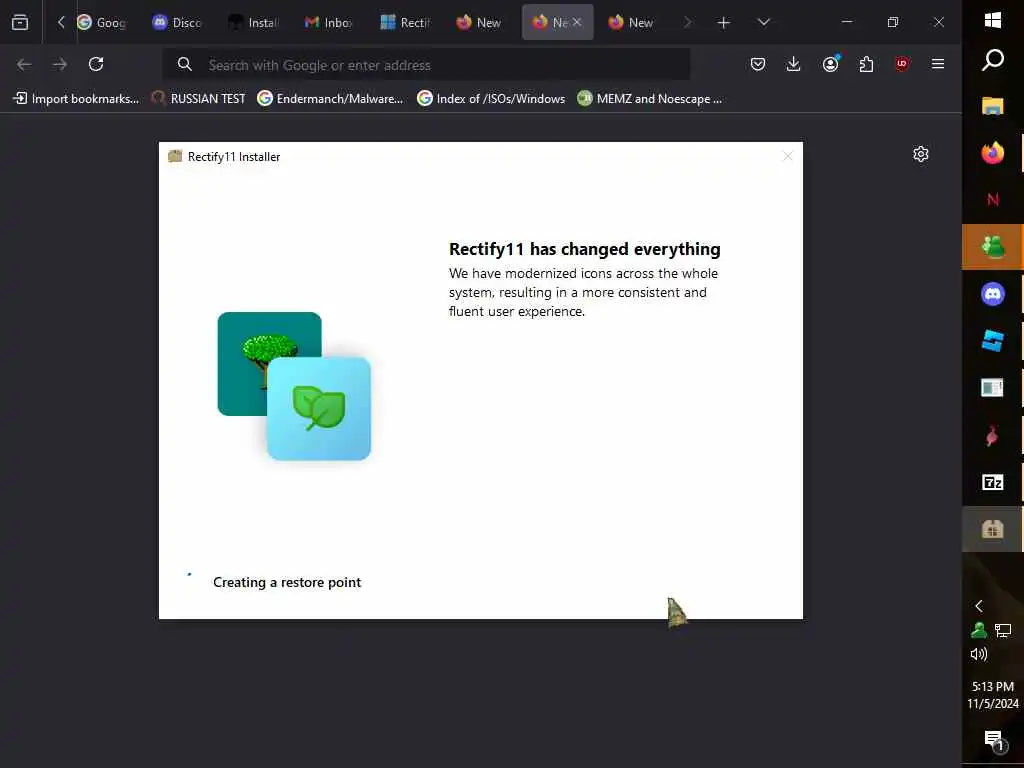
Task: Open the Index of /ISOs/Windows bookmark
Action: pyautogui.click(x=491, y=99)
